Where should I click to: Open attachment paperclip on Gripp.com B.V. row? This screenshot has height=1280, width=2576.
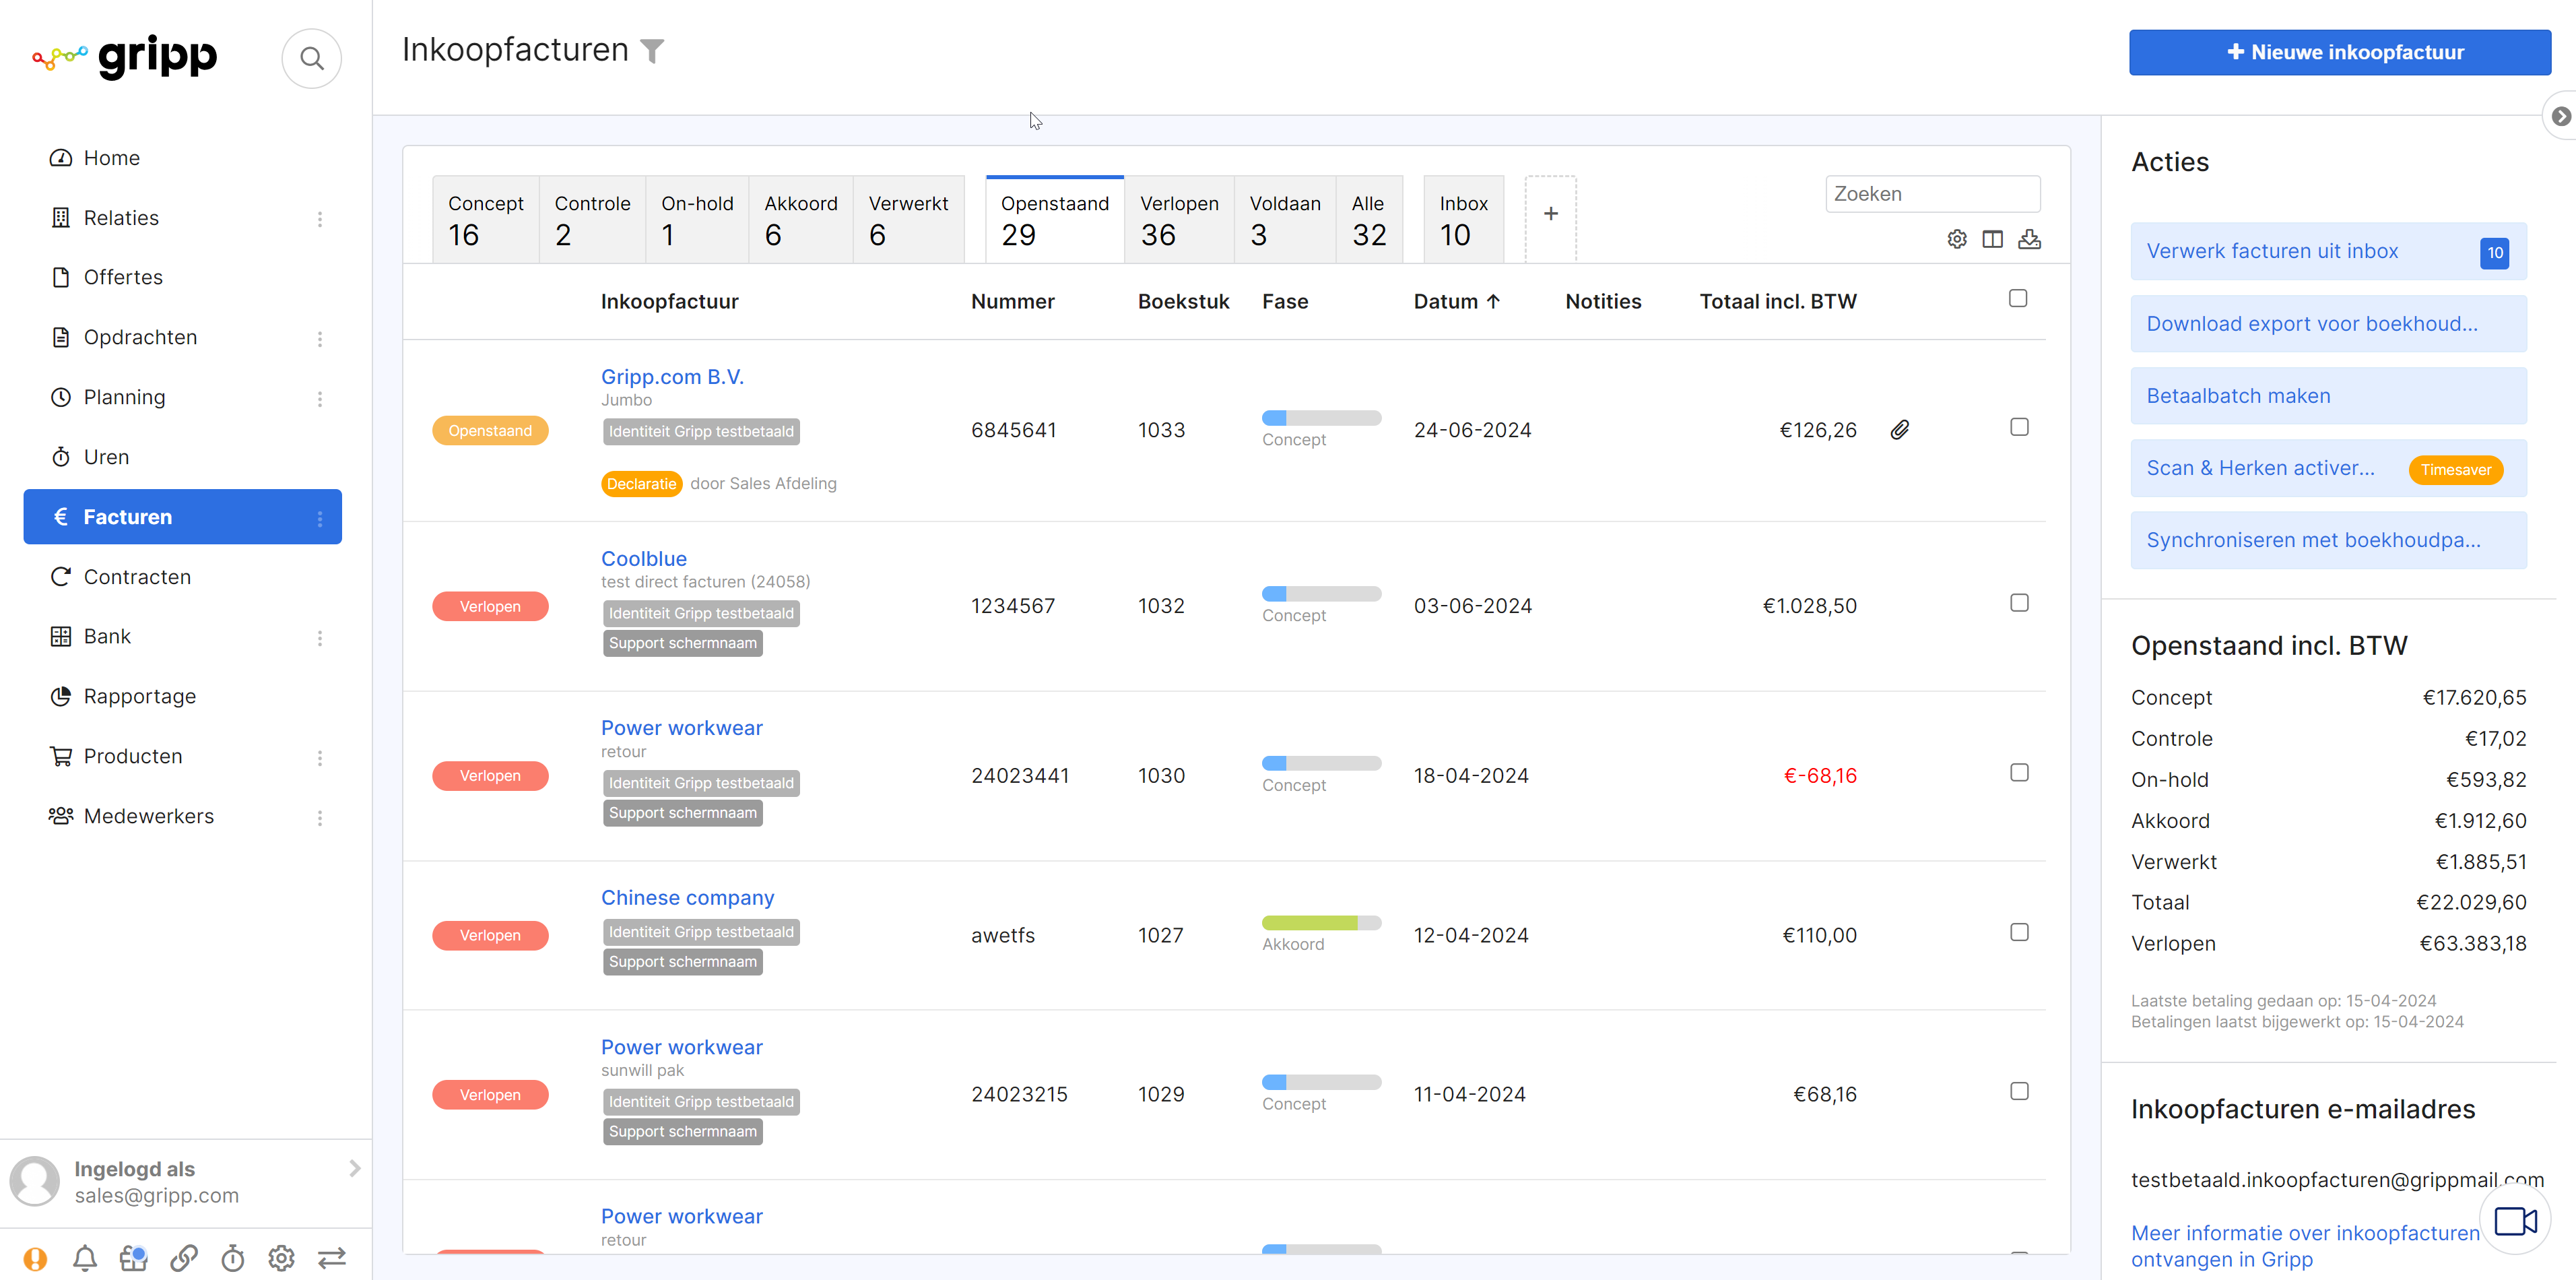[x=1900, y=430]
